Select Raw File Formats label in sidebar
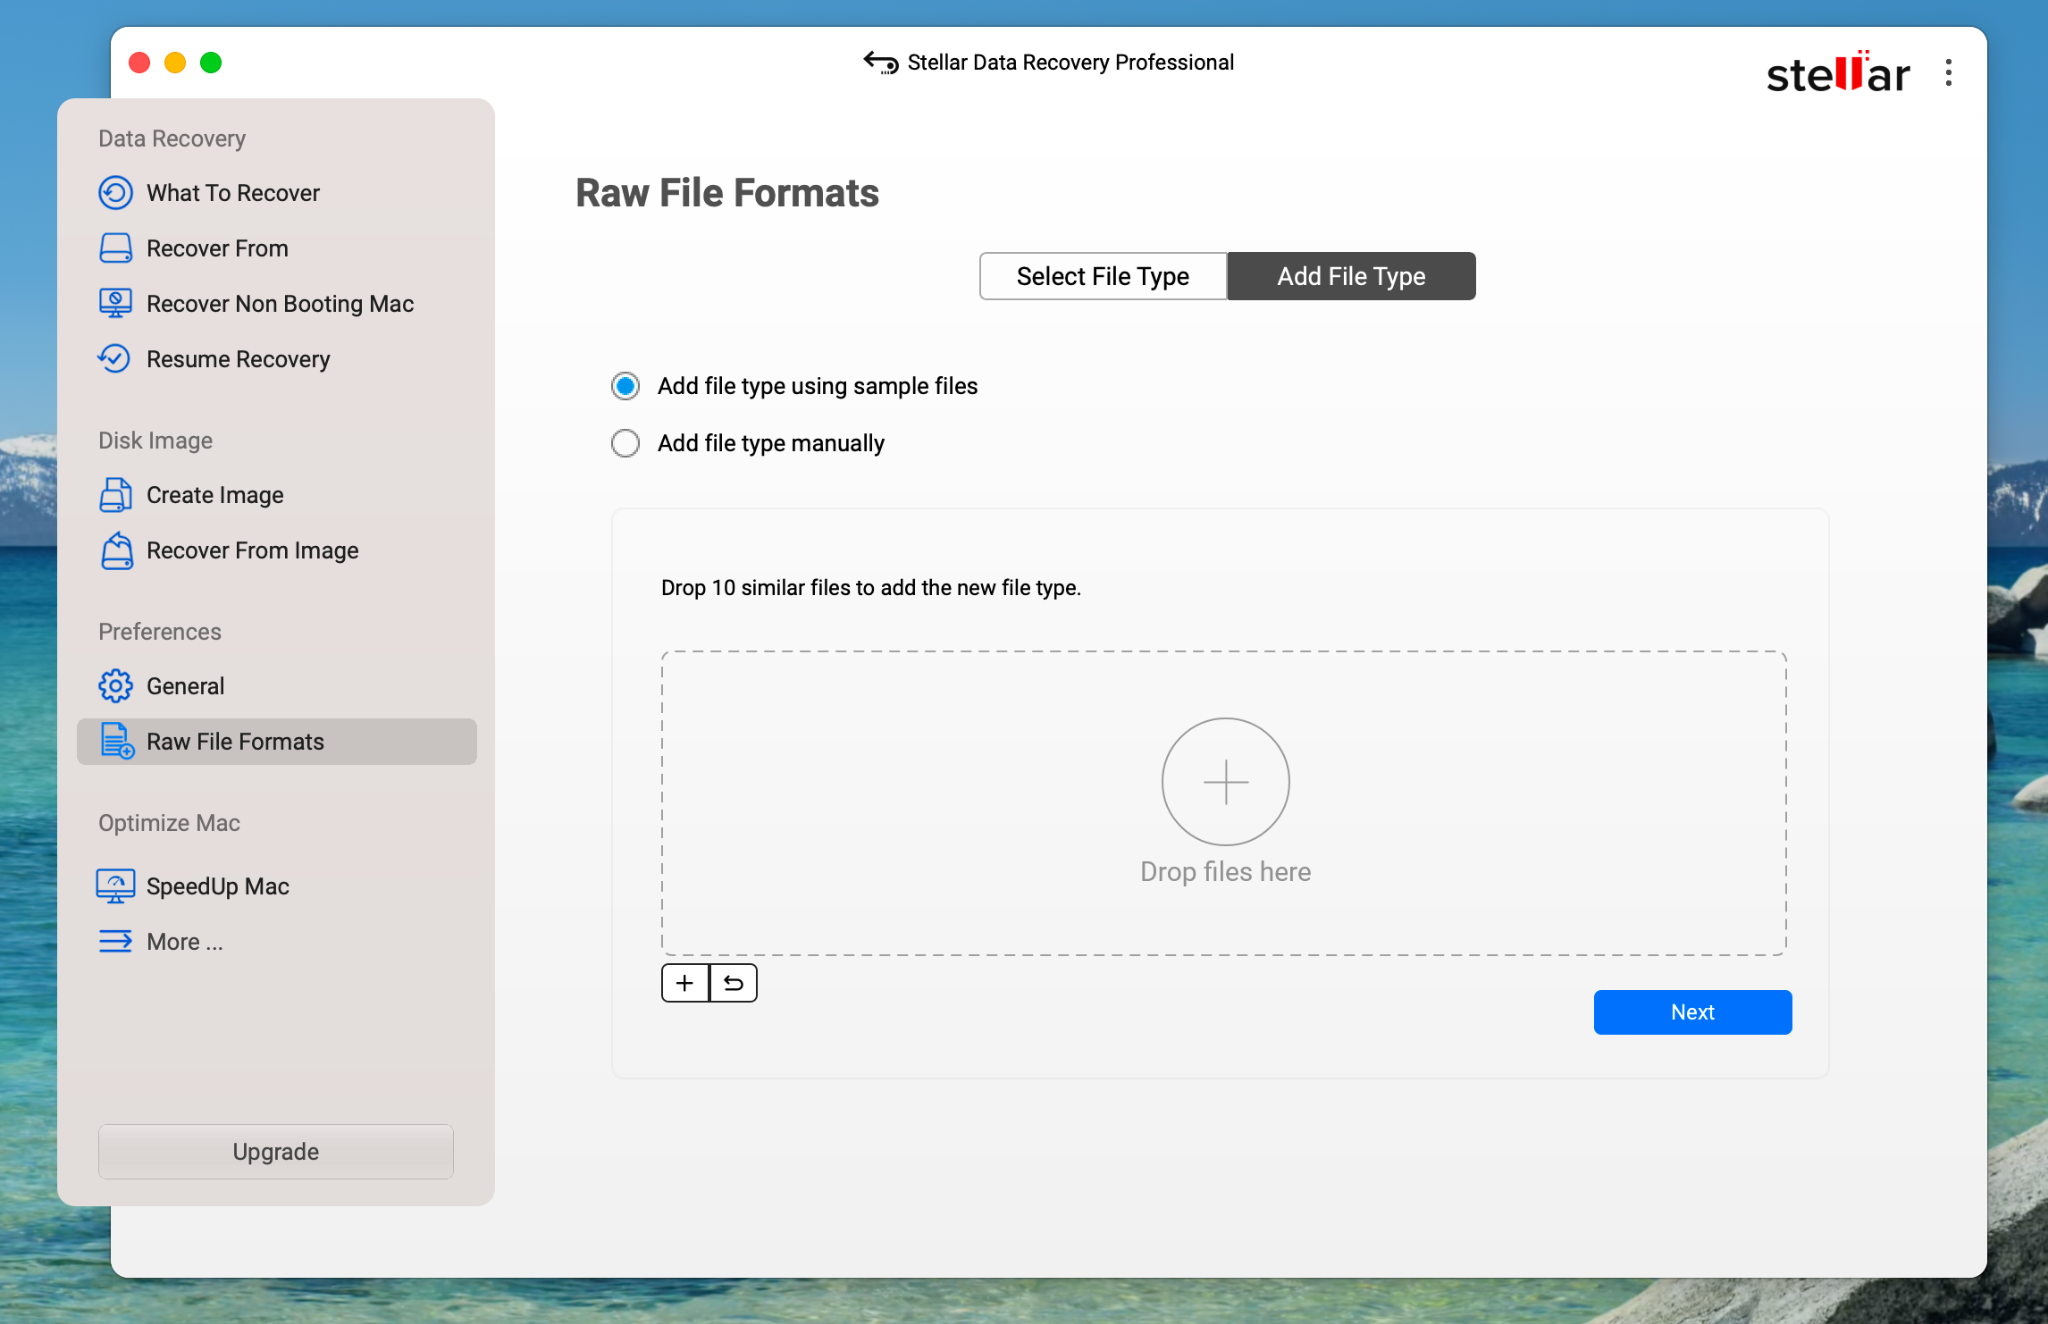This screenshot has width=2048, height=1324. pos(235,742)
